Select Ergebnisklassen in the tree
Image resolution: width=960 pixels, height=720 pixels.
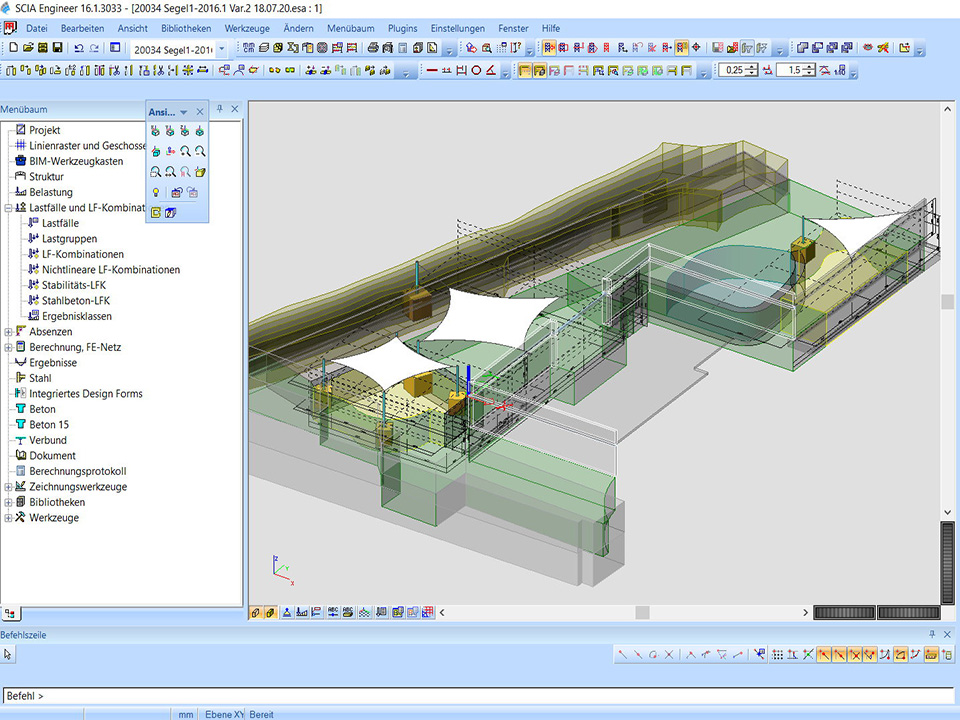click(x=76, y=316)
